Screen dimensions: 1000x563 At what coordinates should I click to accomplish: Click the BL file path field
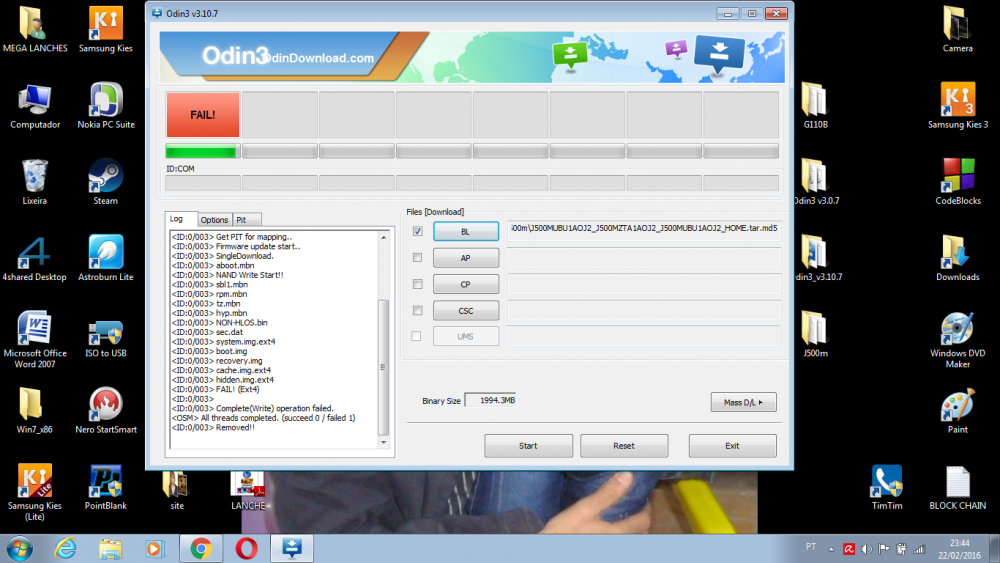coord(643,229)
